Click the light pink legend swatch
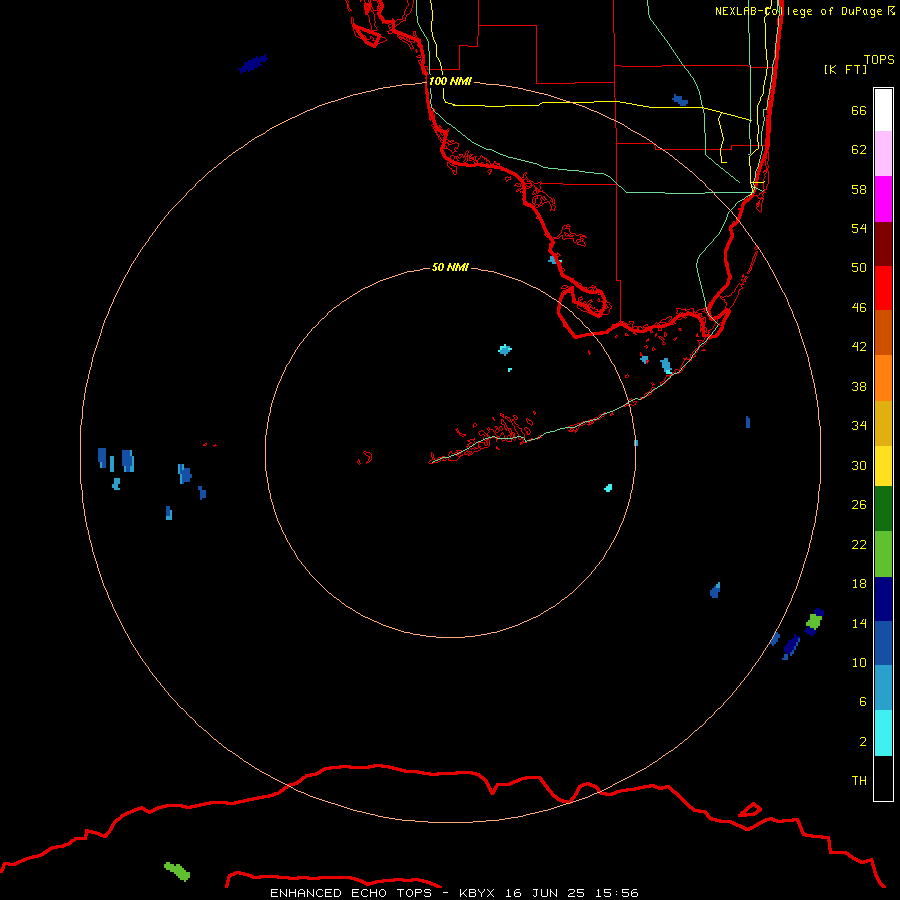 [x=883, y=153]
